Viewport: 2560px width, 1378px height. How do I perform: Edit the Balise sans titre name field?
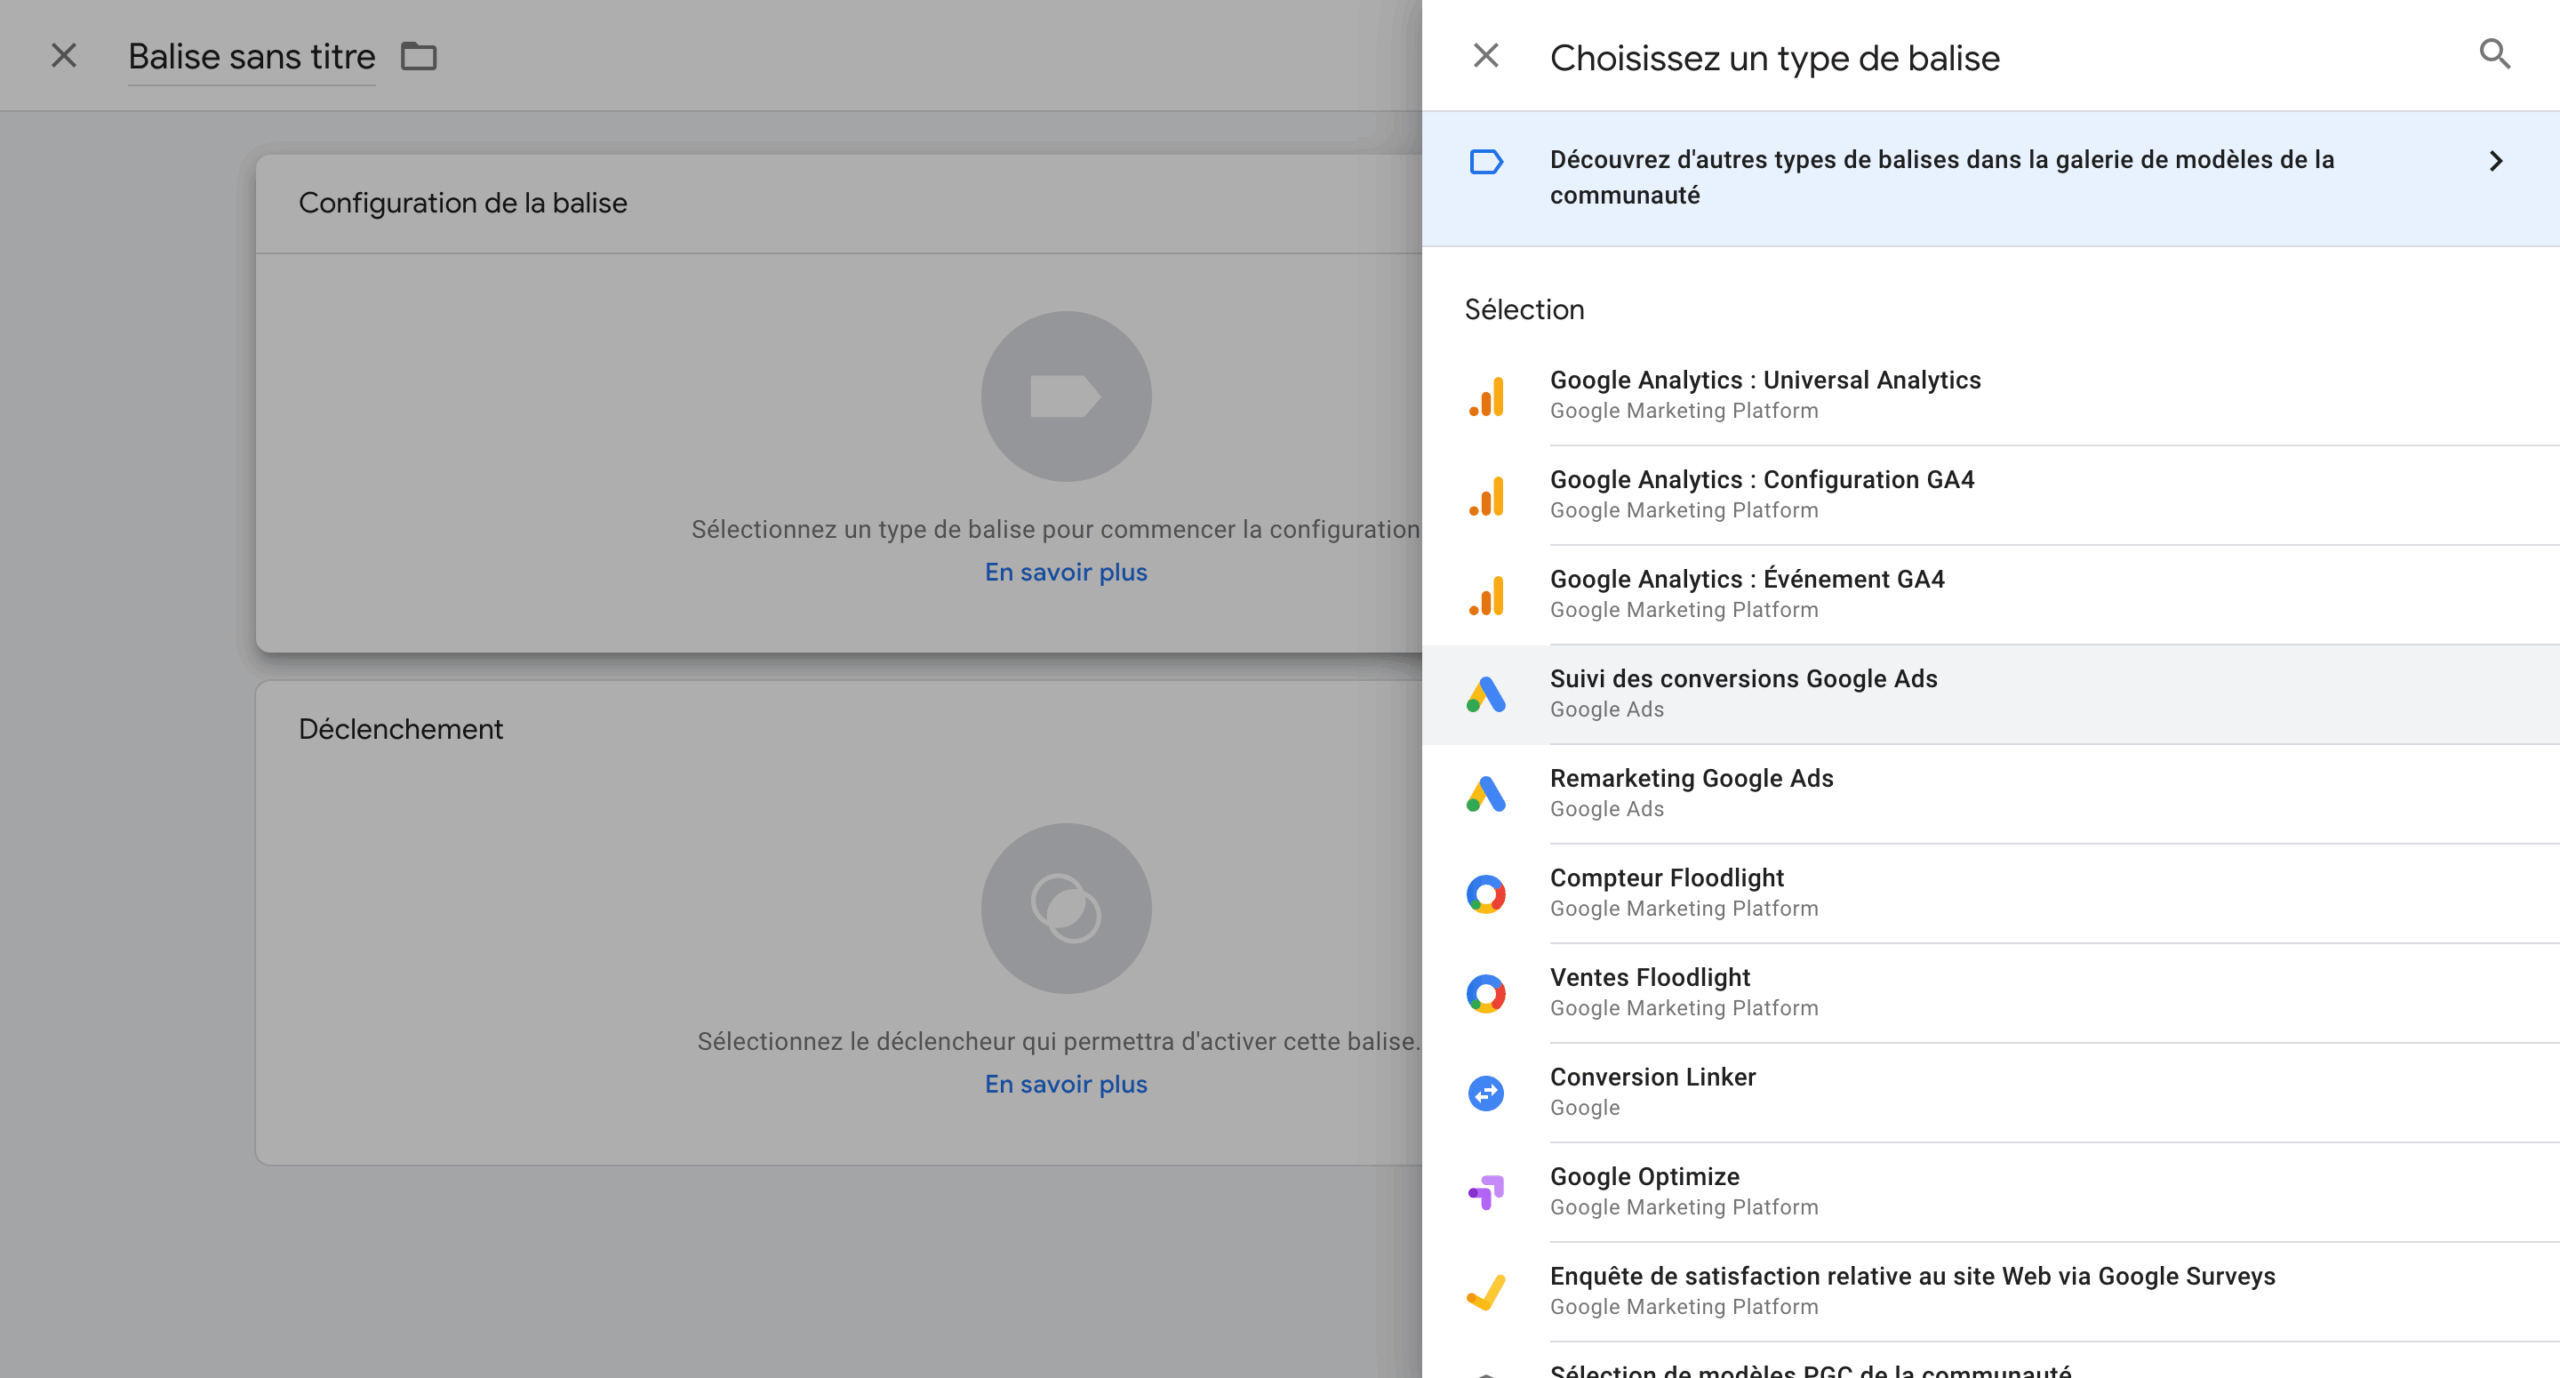pyautogui.click(x=252, y=57)
